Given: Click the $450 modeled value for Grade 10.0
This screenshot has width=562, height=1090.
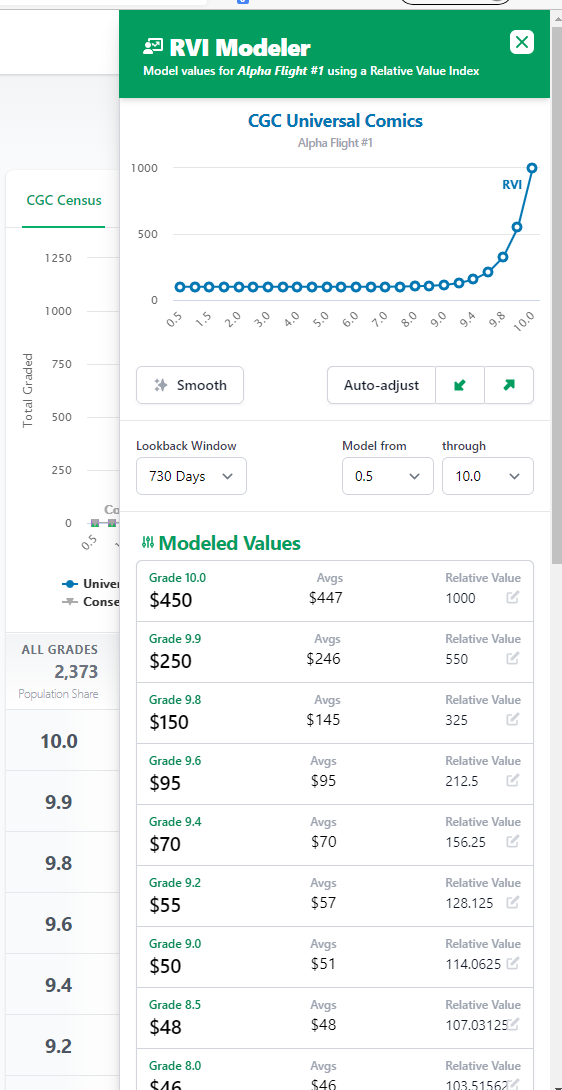Looking at the screenshot, I should click(170, 600).
